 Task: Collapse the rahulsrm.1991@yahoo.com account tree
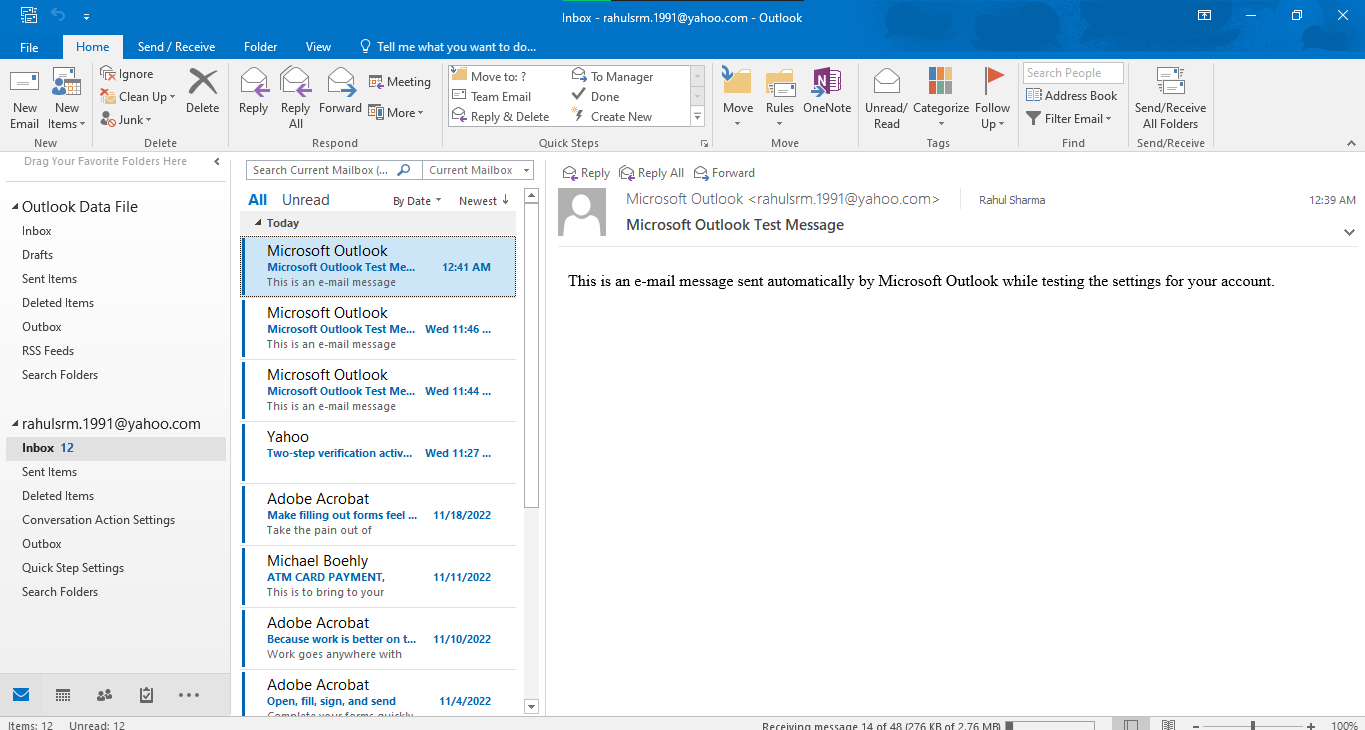tap(15, 424)
